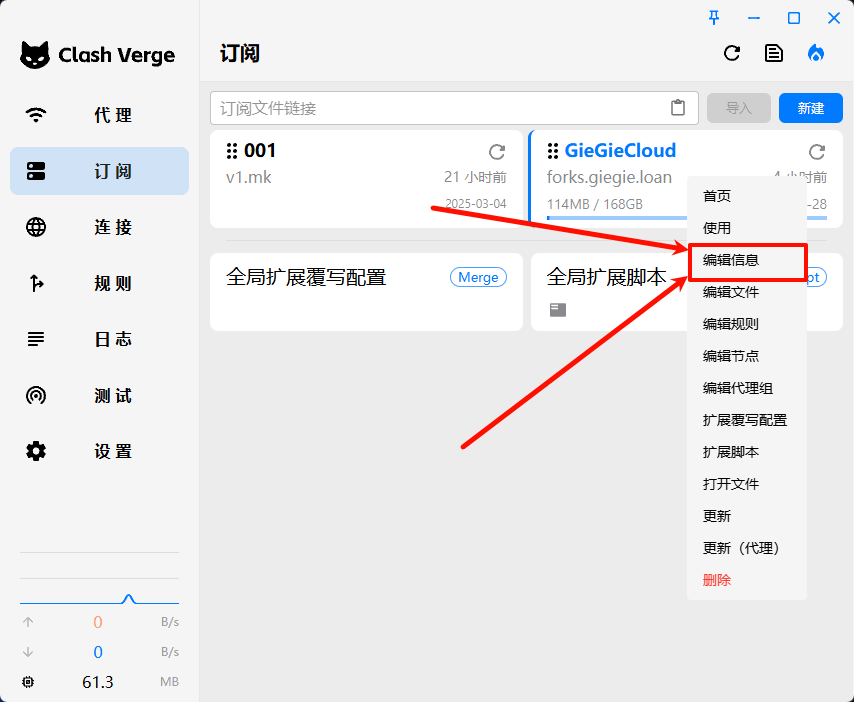The image size is (854, 702).
Task: Choose 编辑节点 in the context menu
Action: click(747, 356)
